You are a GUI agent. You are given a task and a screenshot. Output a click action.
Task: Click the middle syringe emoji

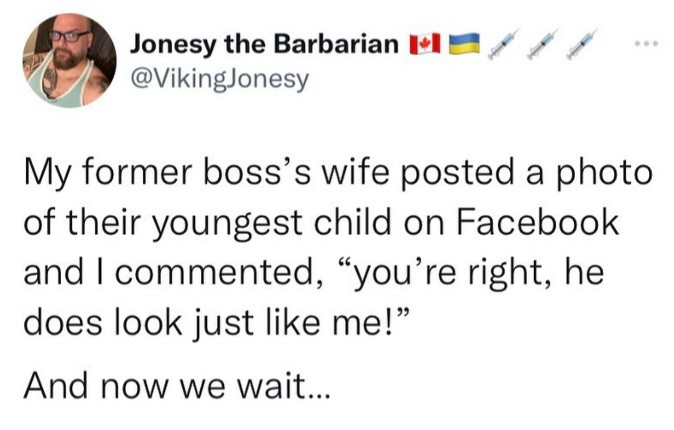544,44
